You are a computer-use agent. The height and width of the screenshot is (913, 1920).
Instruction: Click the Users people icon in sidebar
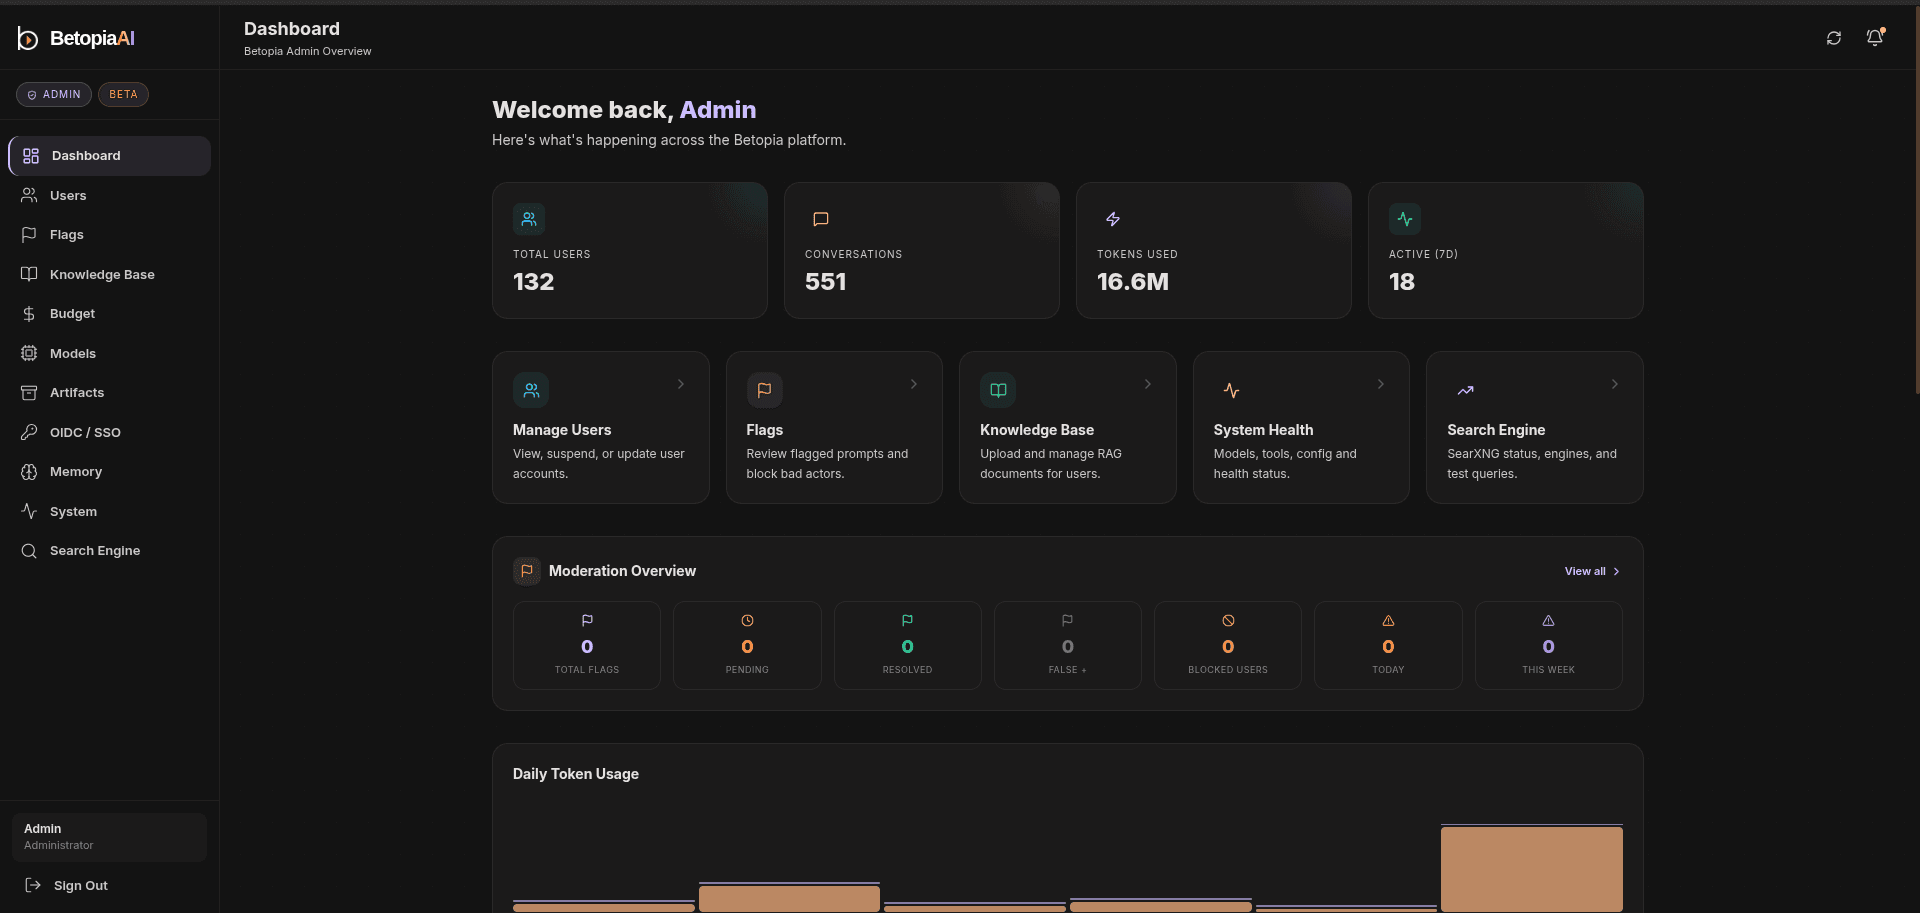pos(29,195)
